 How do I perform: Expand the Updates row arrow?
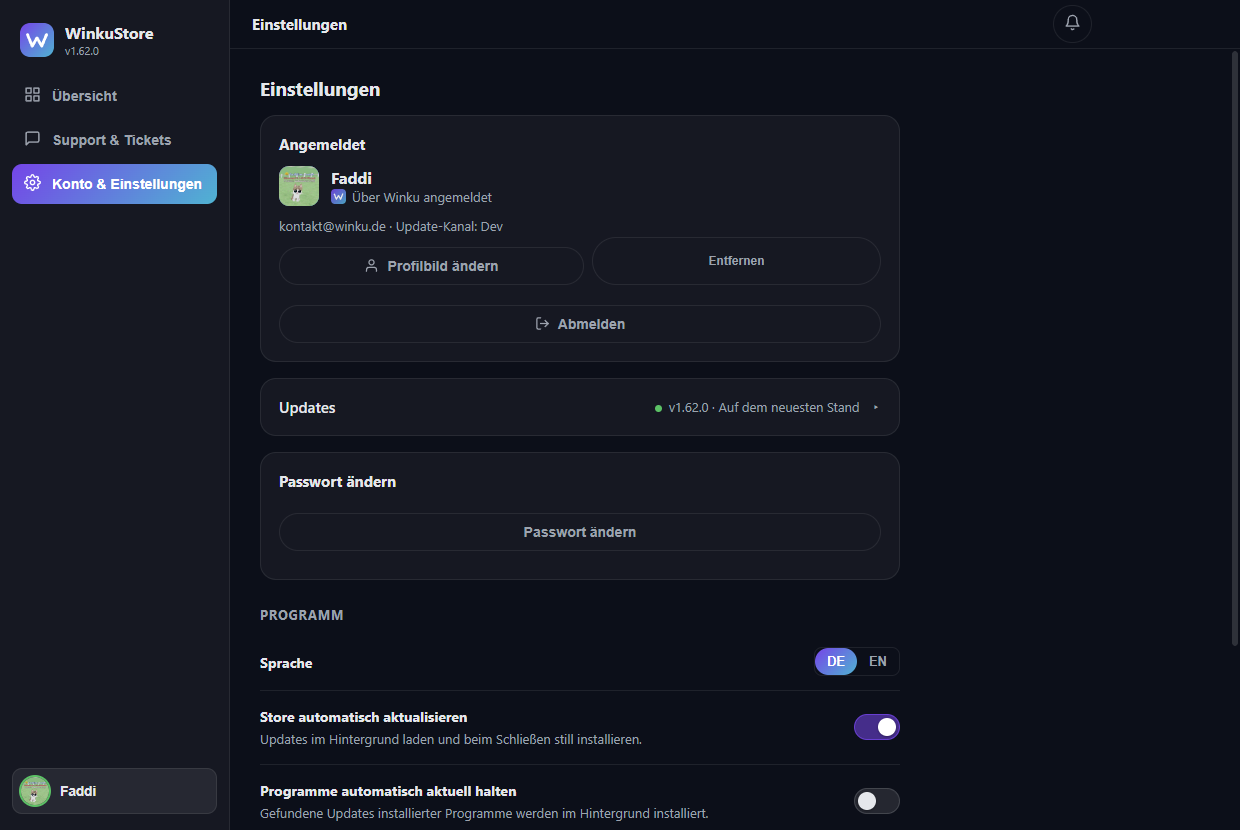coord(875,407)
